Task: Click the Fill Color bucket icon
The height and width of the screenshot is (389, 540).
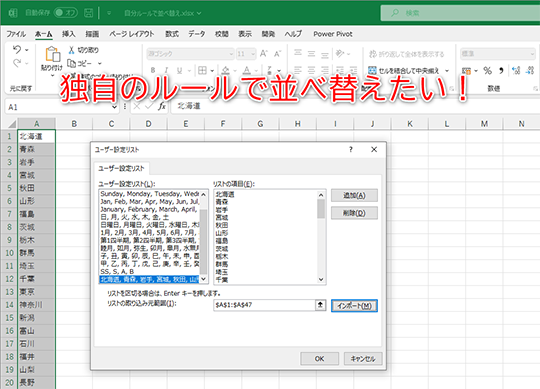Action: 226,70
